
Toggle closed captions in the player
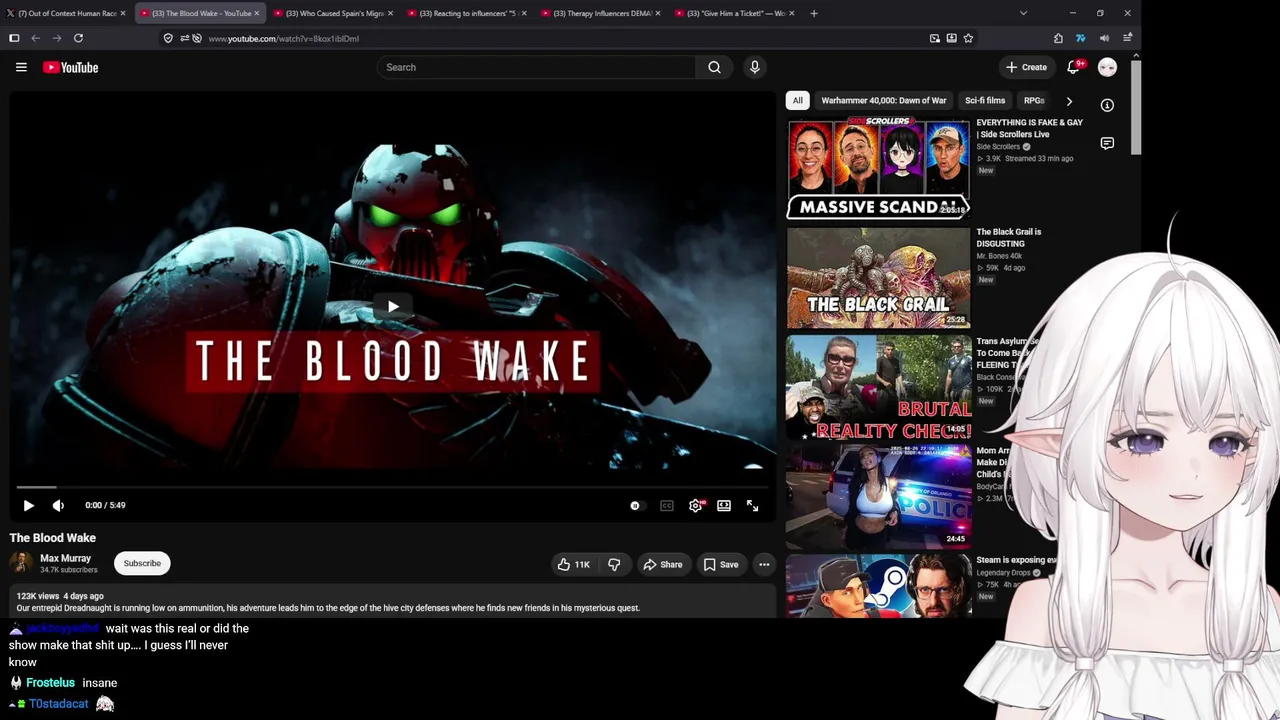(667, 506)
